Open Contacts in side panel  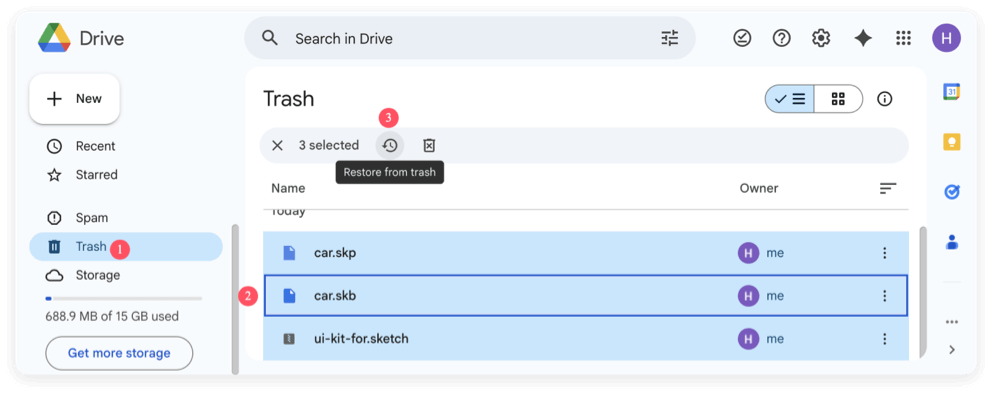tap(952, 241)
